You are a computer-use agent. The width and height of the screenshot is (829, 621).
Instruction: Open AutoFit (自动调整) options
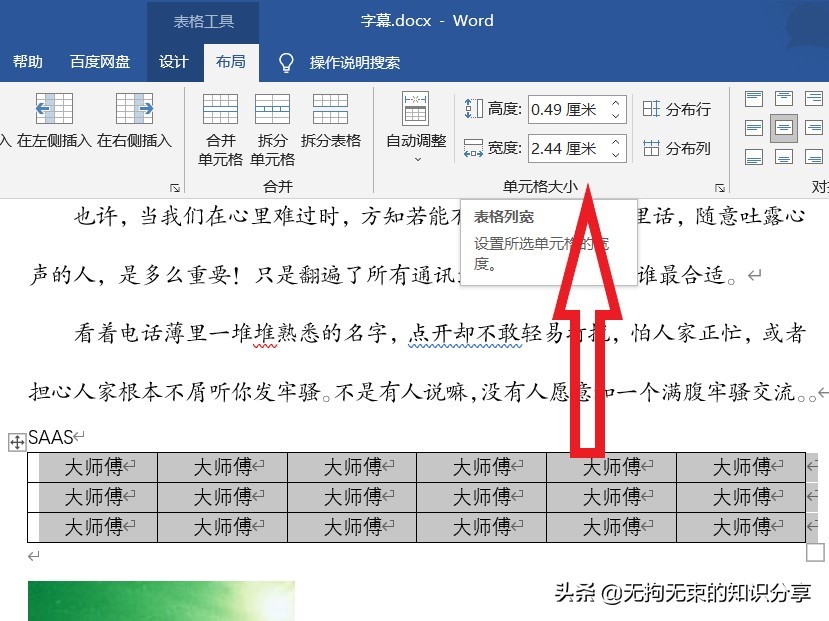point(414,125)
